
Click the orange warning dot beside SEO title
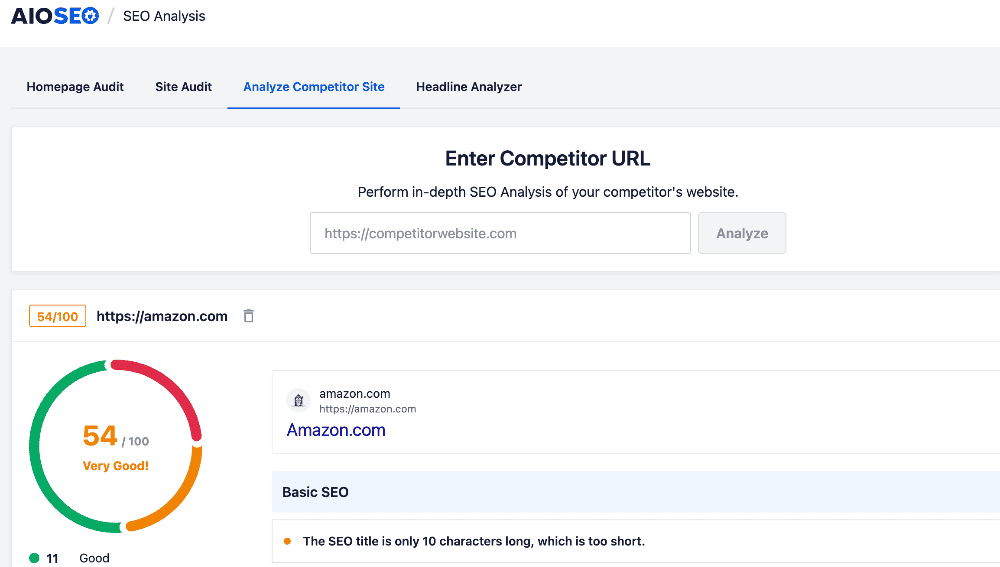point(287,541)
